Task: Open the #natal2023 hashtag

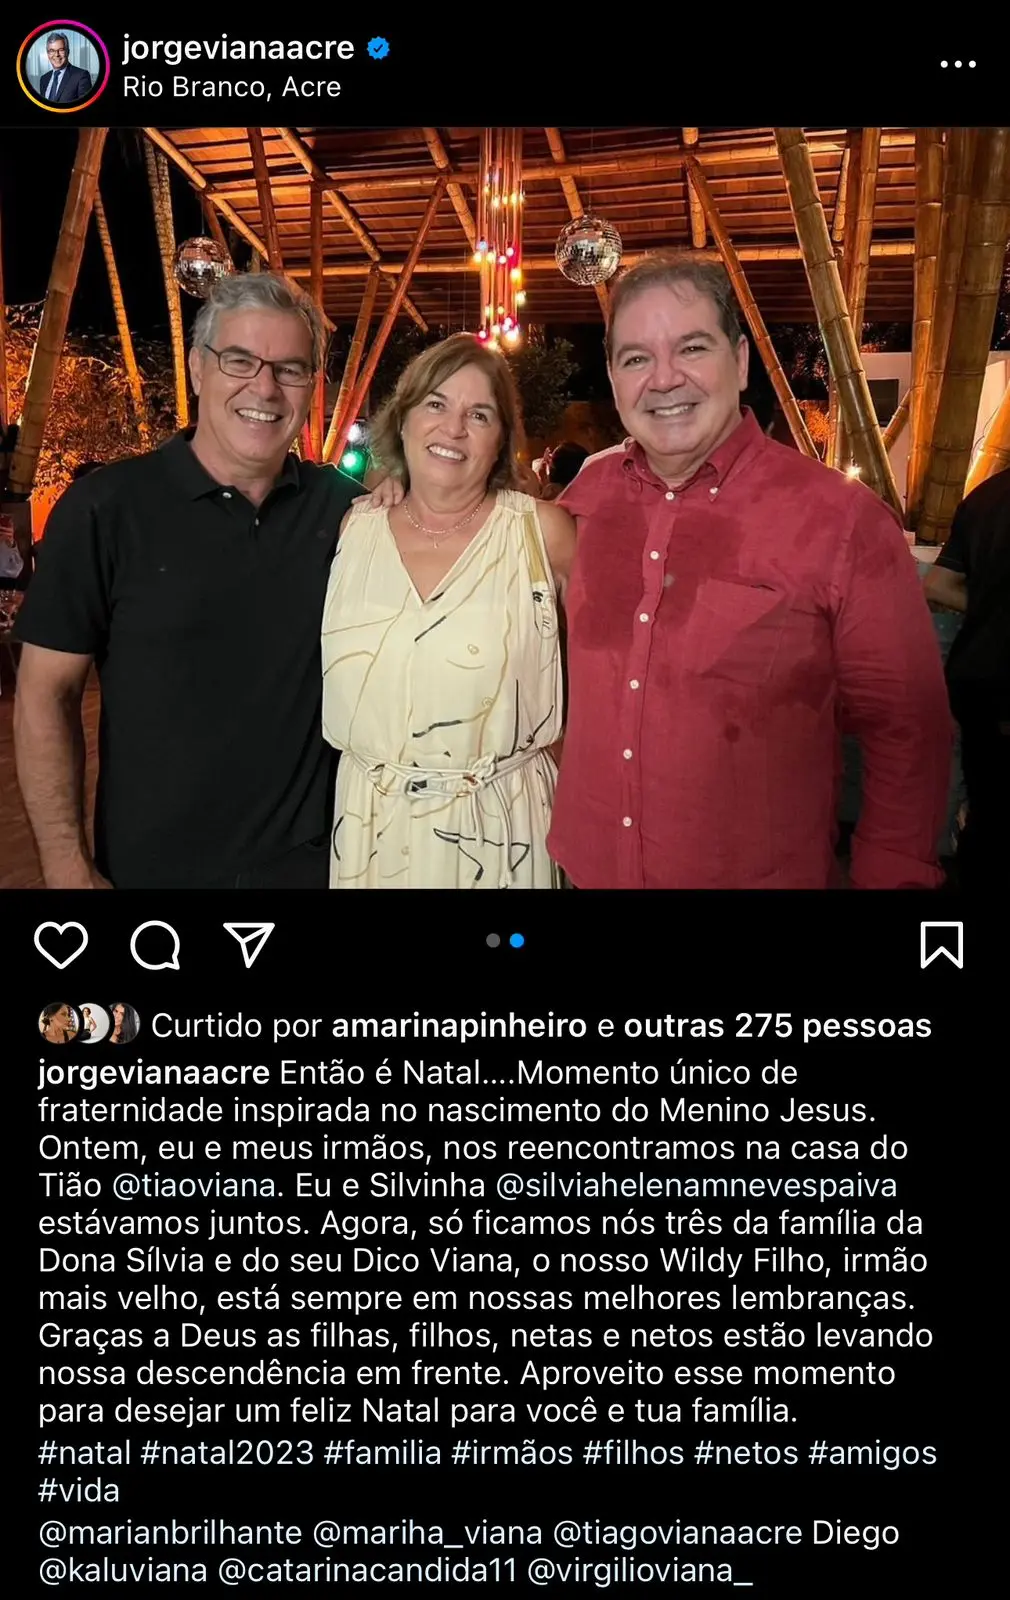Action: 228,1452
